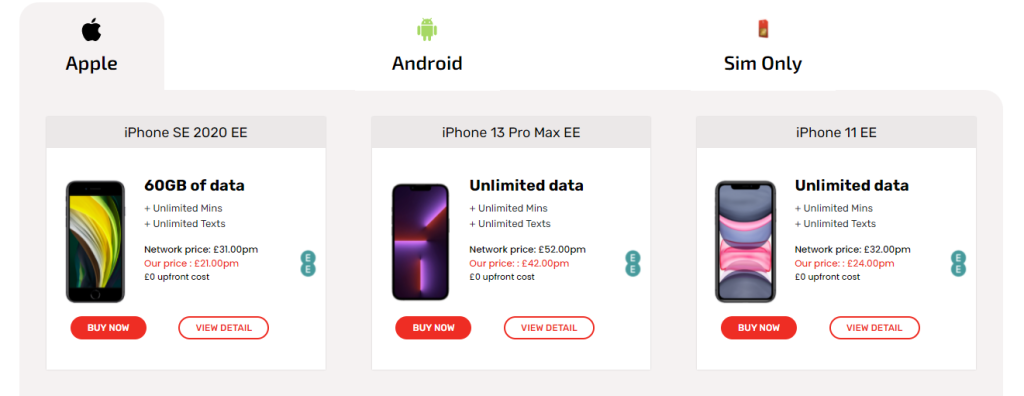Click the iPhone 11 EE card heading
This screenshot has height=396, width=1024.
click(x=836, y=133)
